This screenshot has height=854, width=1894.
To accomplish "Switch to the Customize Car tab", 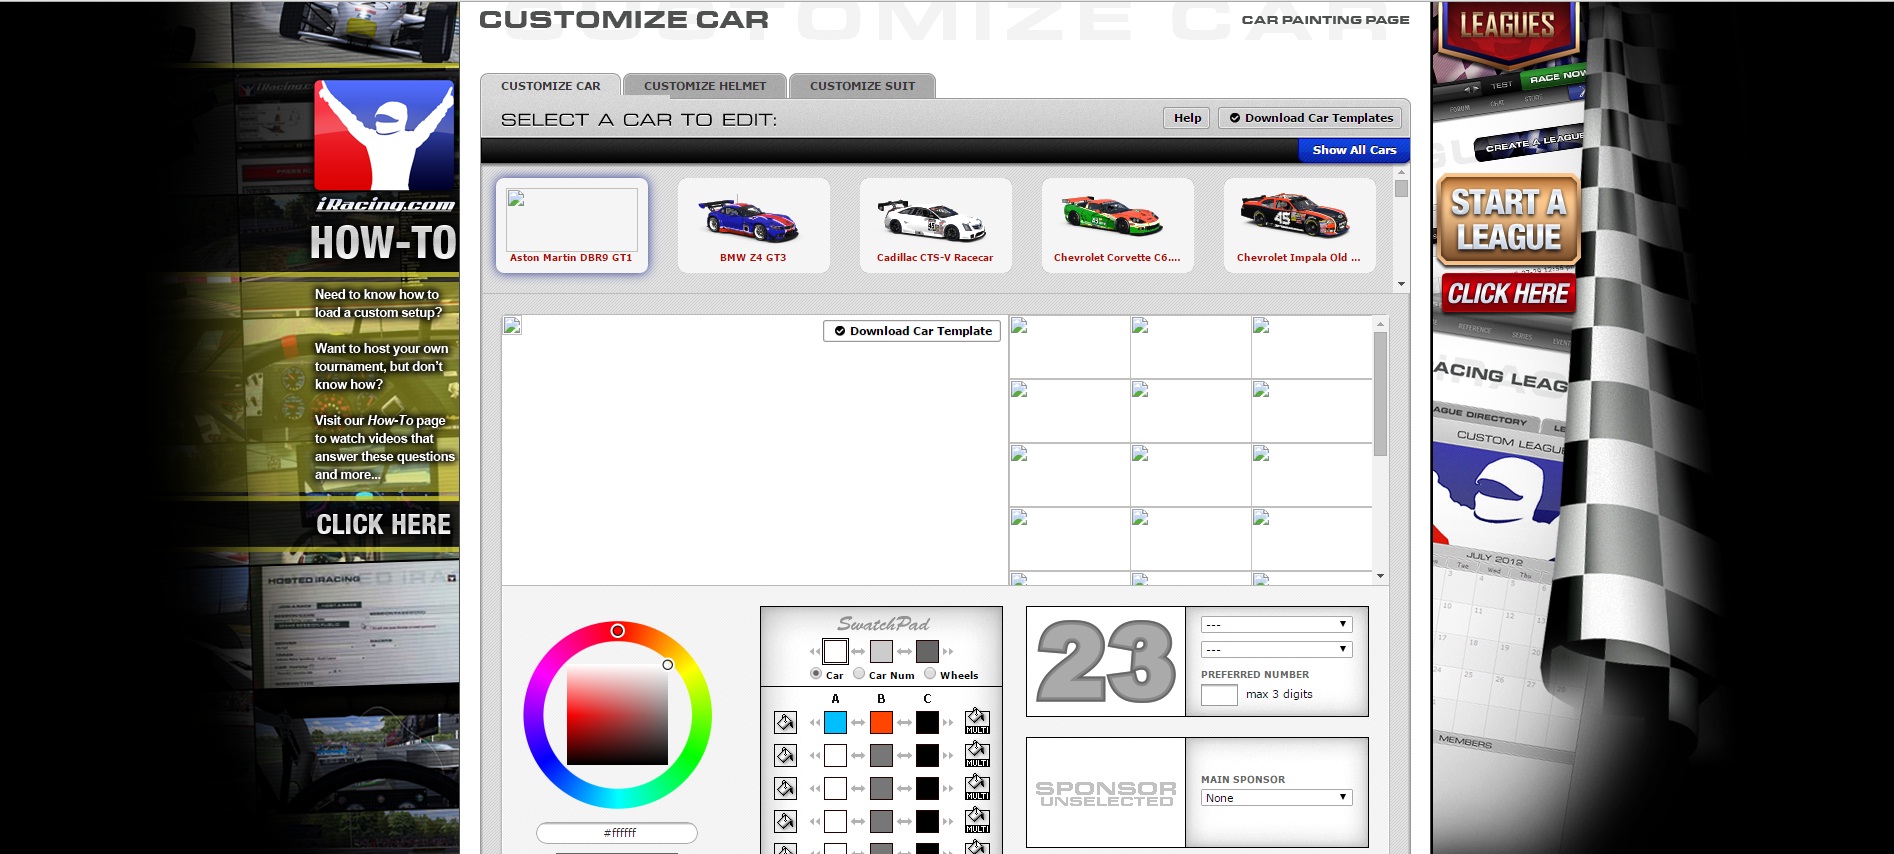I will coord(551,86).
